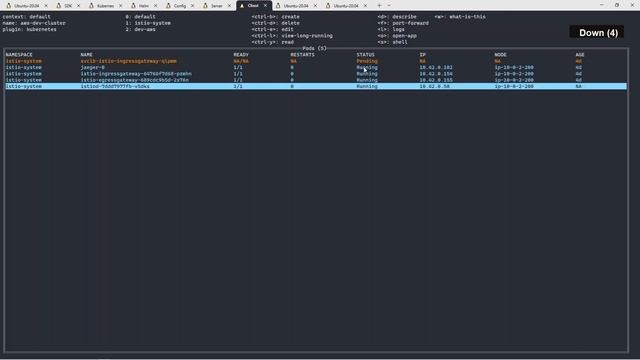
Task: Click the '<ctrl-b>: create' shortcut hint
Action: (276, 17)
